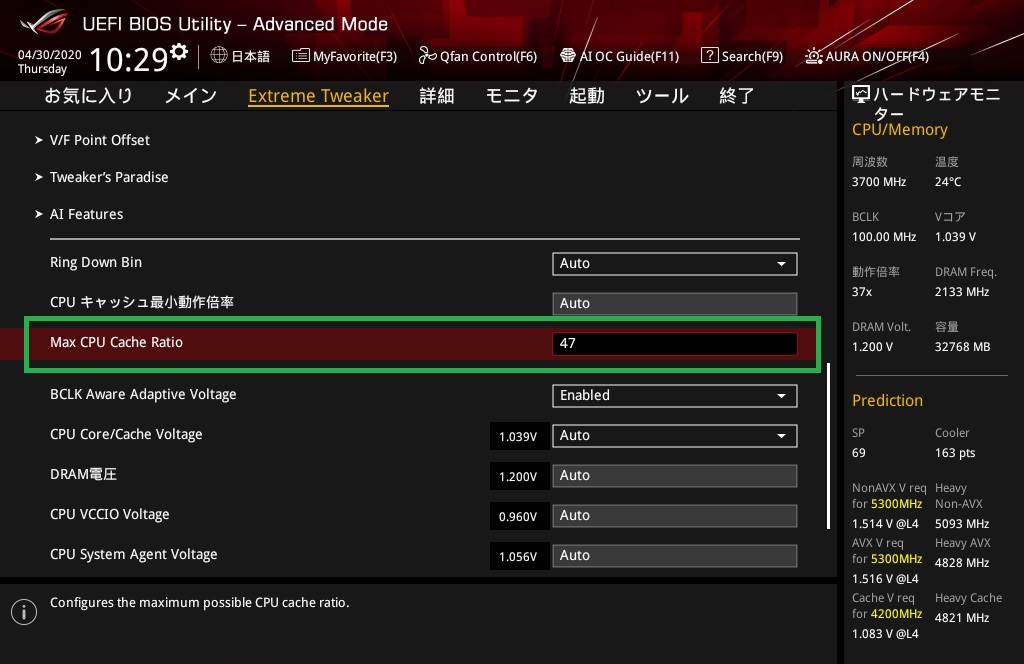Screen dimensions: 1024x664
Task: Click the MyFavorite list icon
Action: coord(300,55)
